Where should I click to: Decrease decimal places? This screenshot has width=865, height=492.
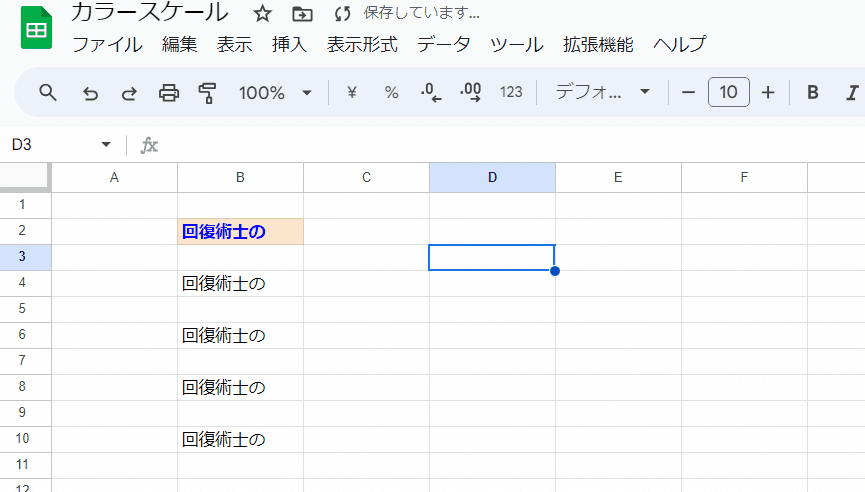(431, 92)
